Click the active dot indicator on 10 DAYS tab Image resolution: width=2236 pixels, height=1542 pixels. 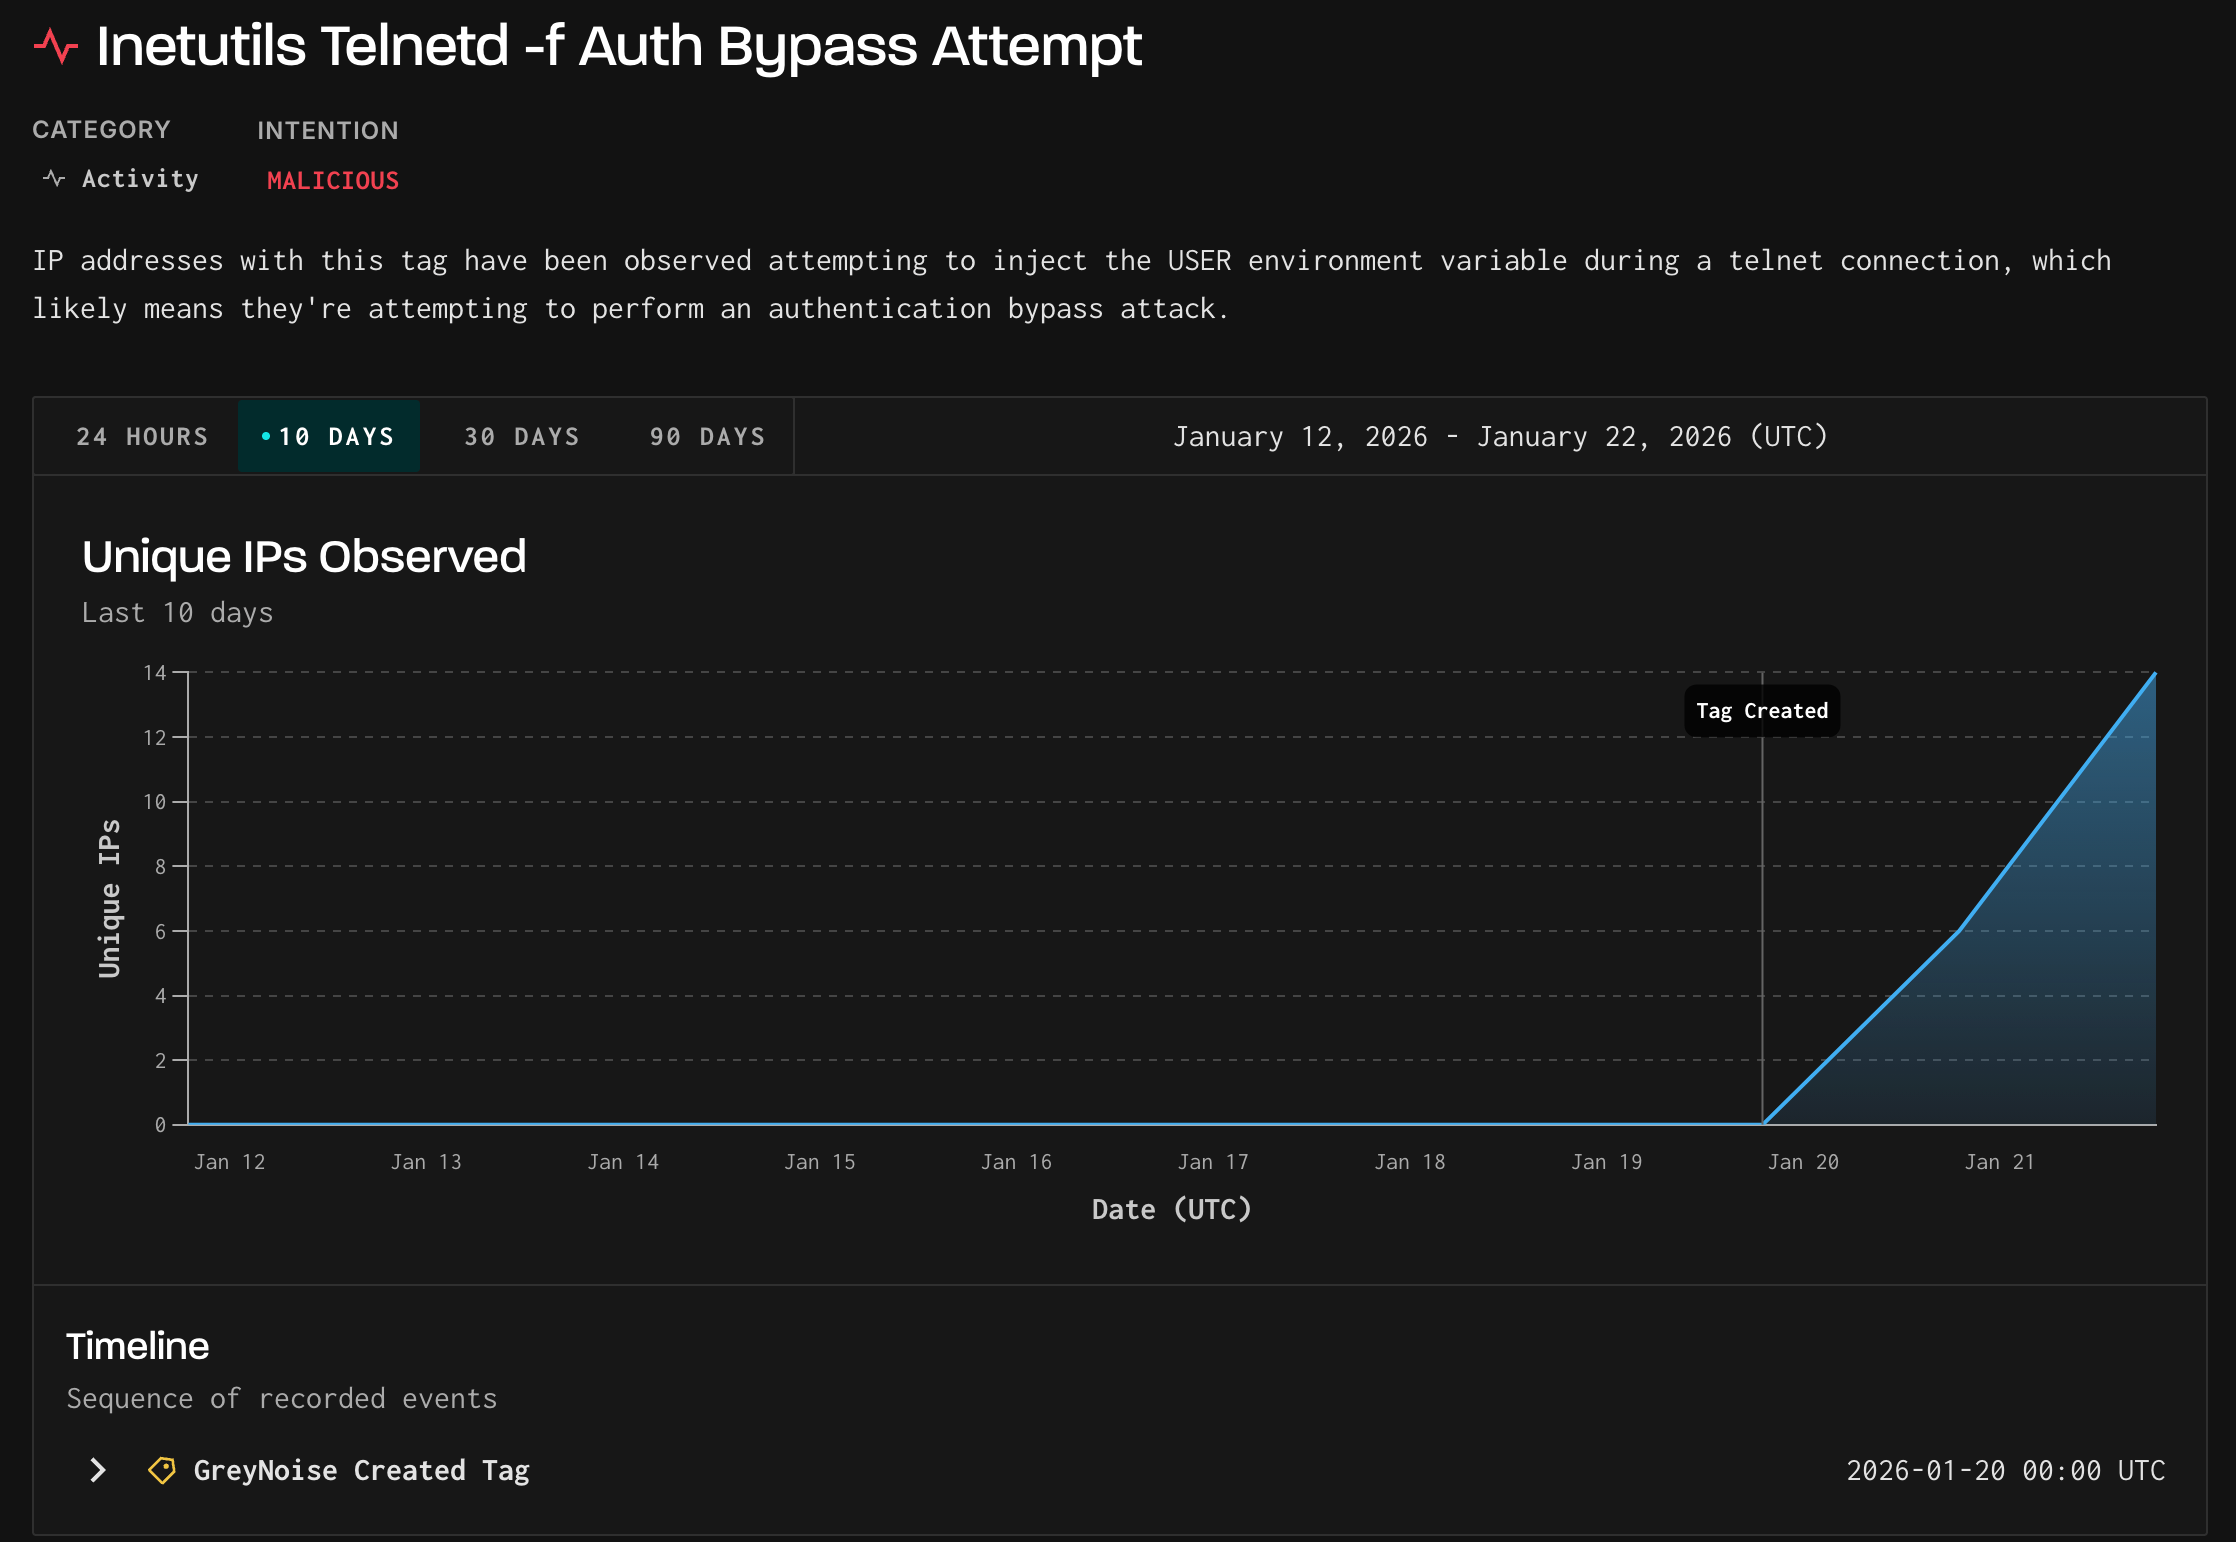point(264,436)
